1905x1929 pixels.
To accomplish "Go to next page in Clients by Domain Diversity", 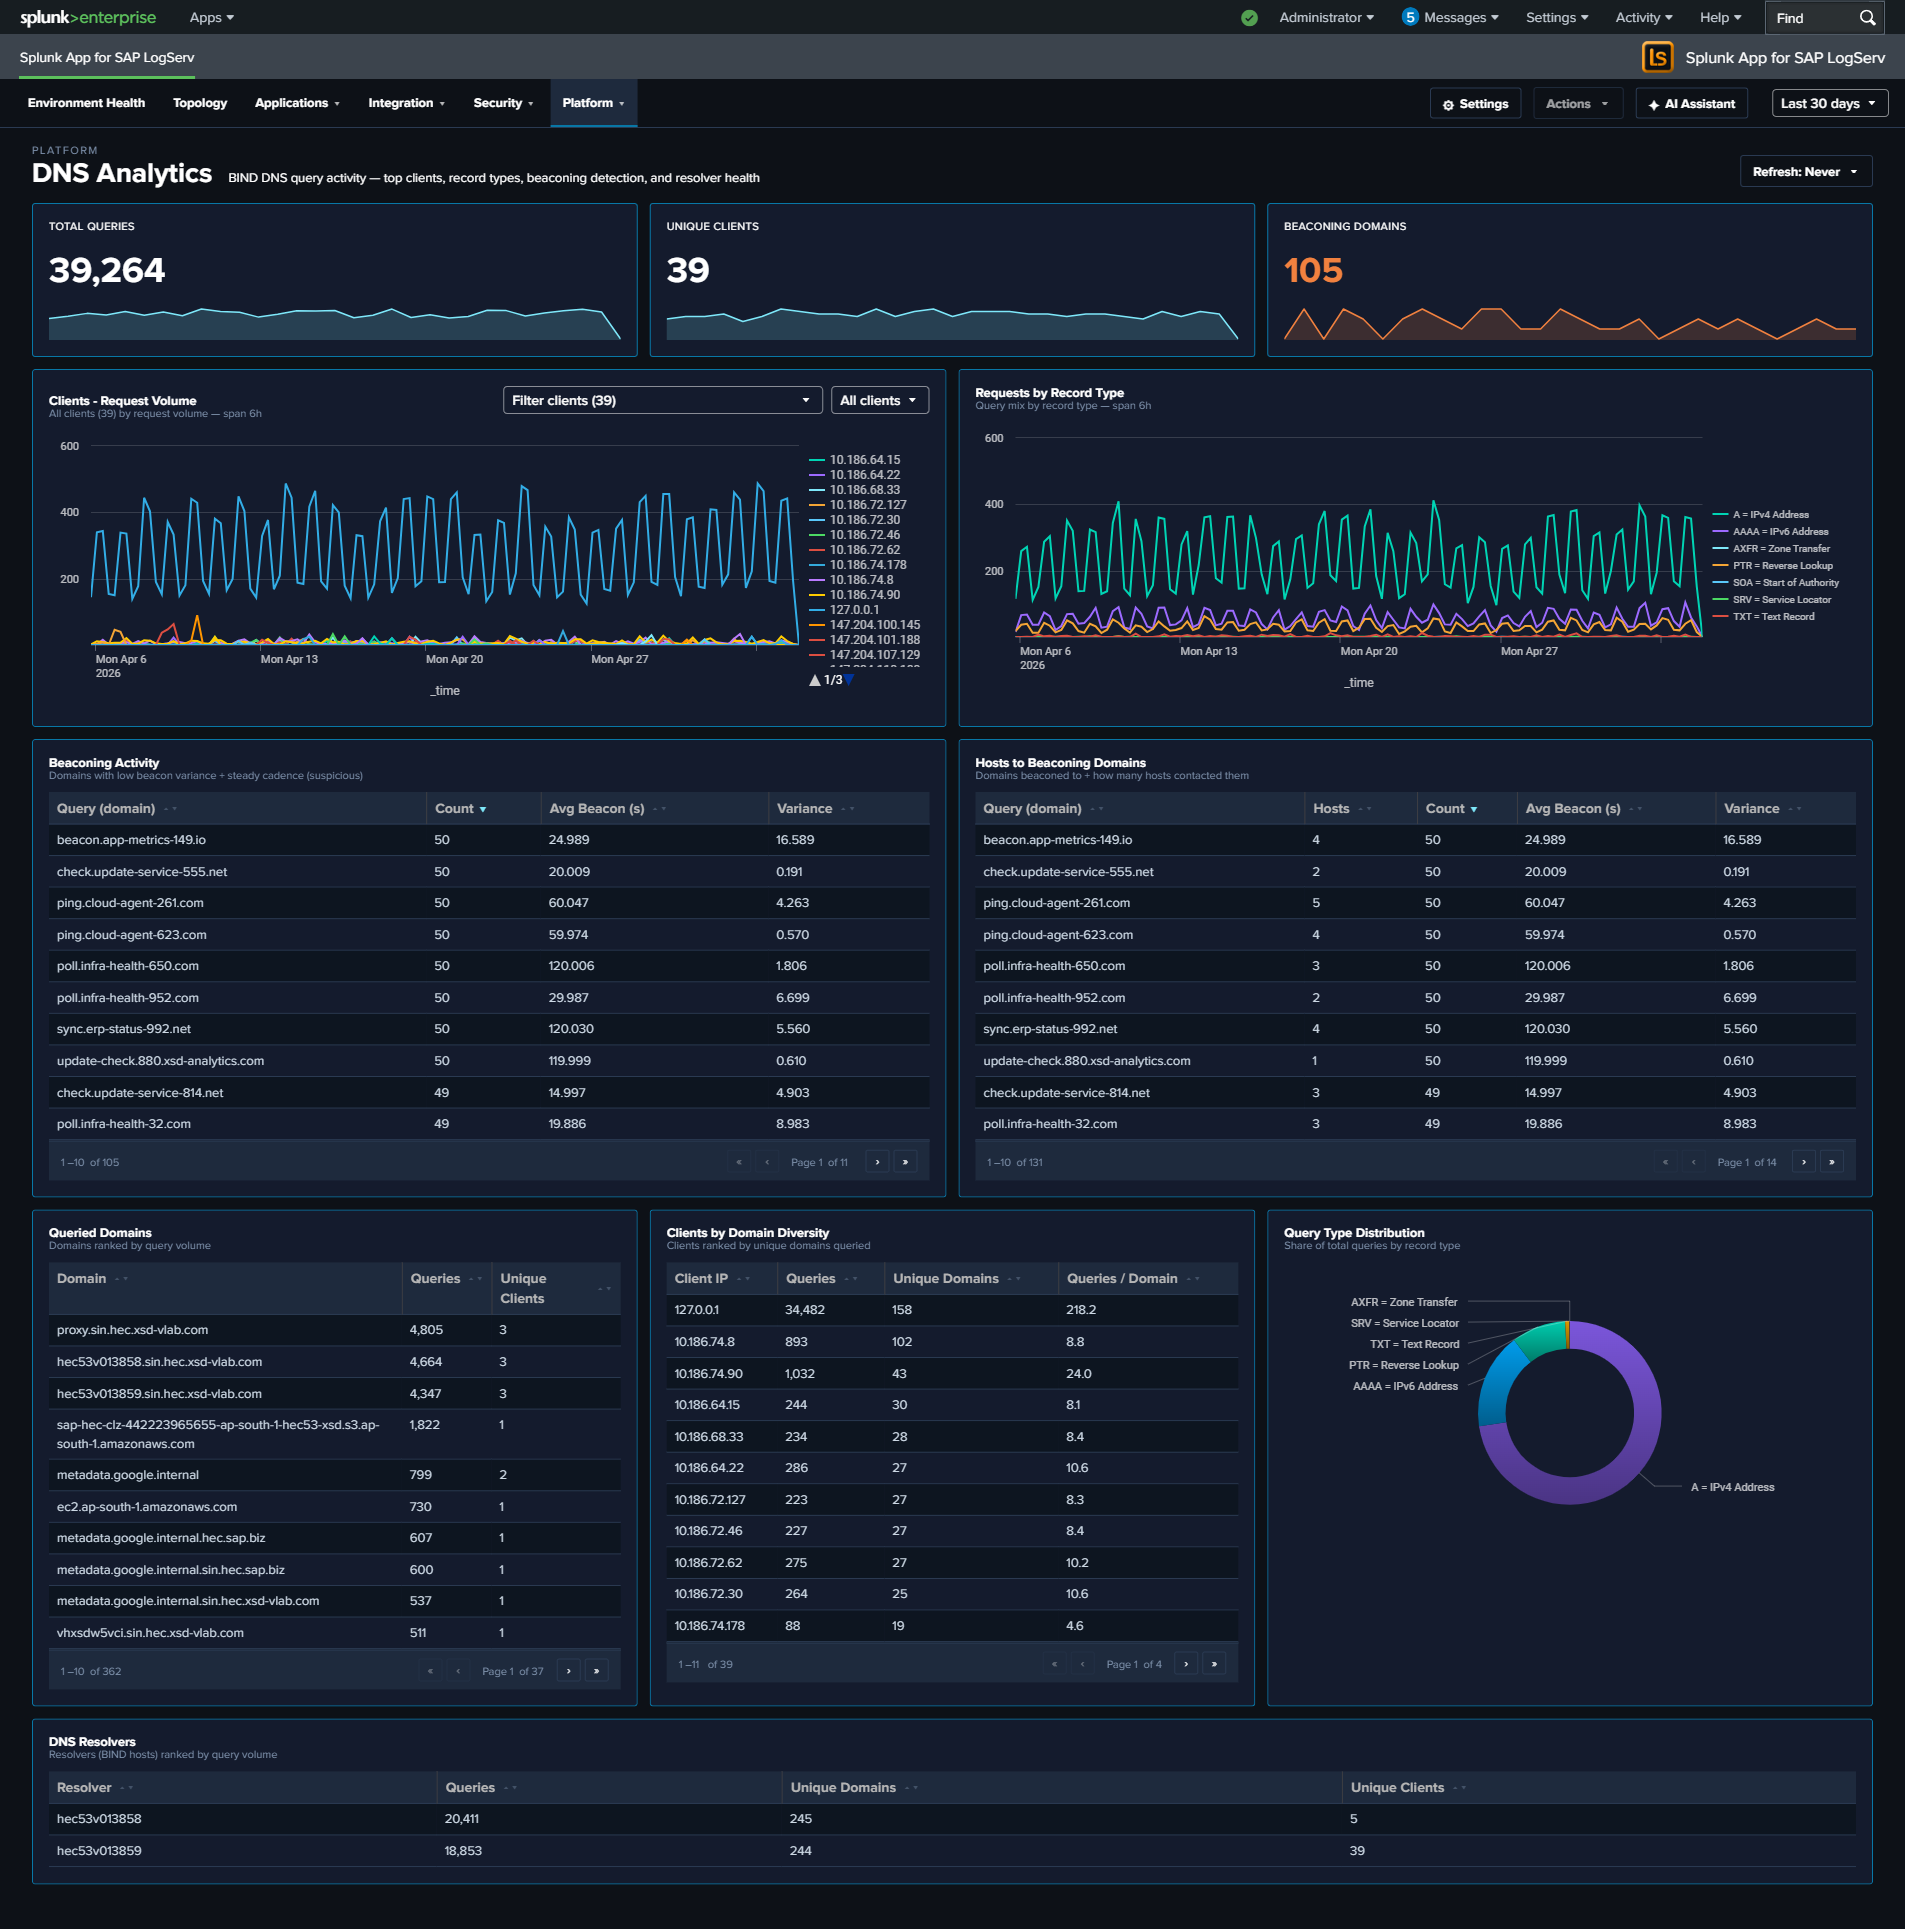I will click(1186, 1664).
